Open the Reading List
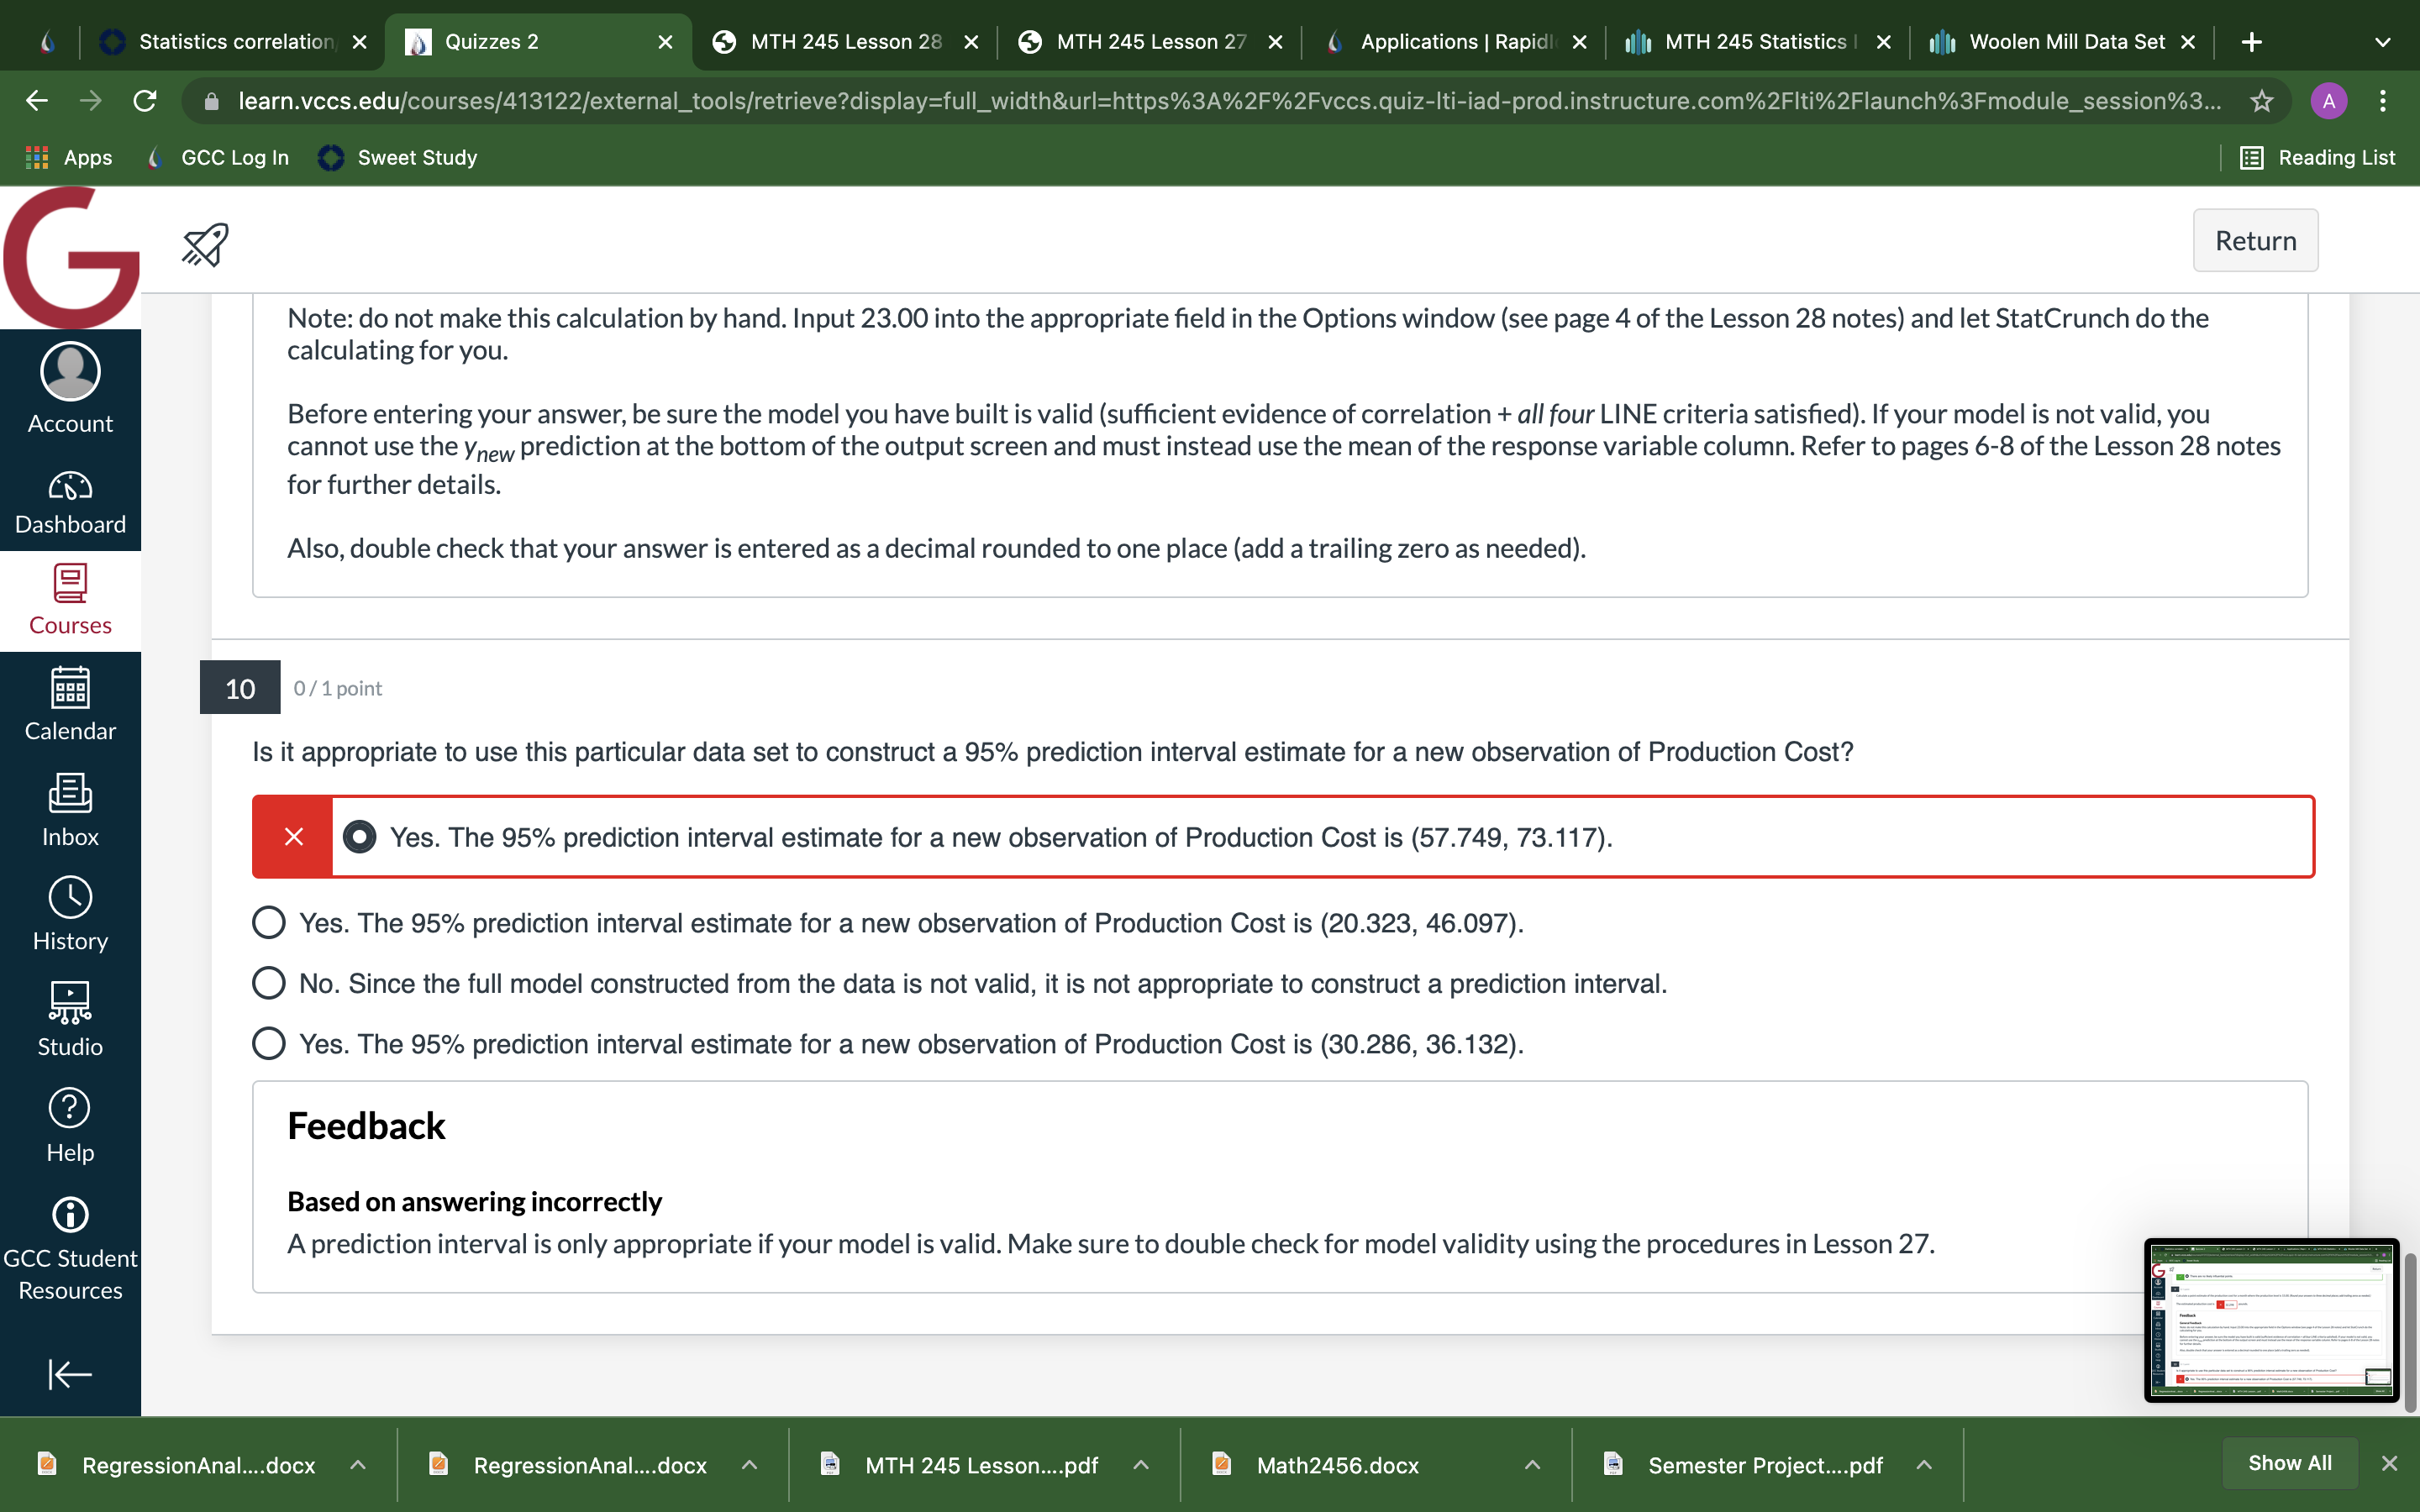The image size is (2420, 1512). [2317, 157]
